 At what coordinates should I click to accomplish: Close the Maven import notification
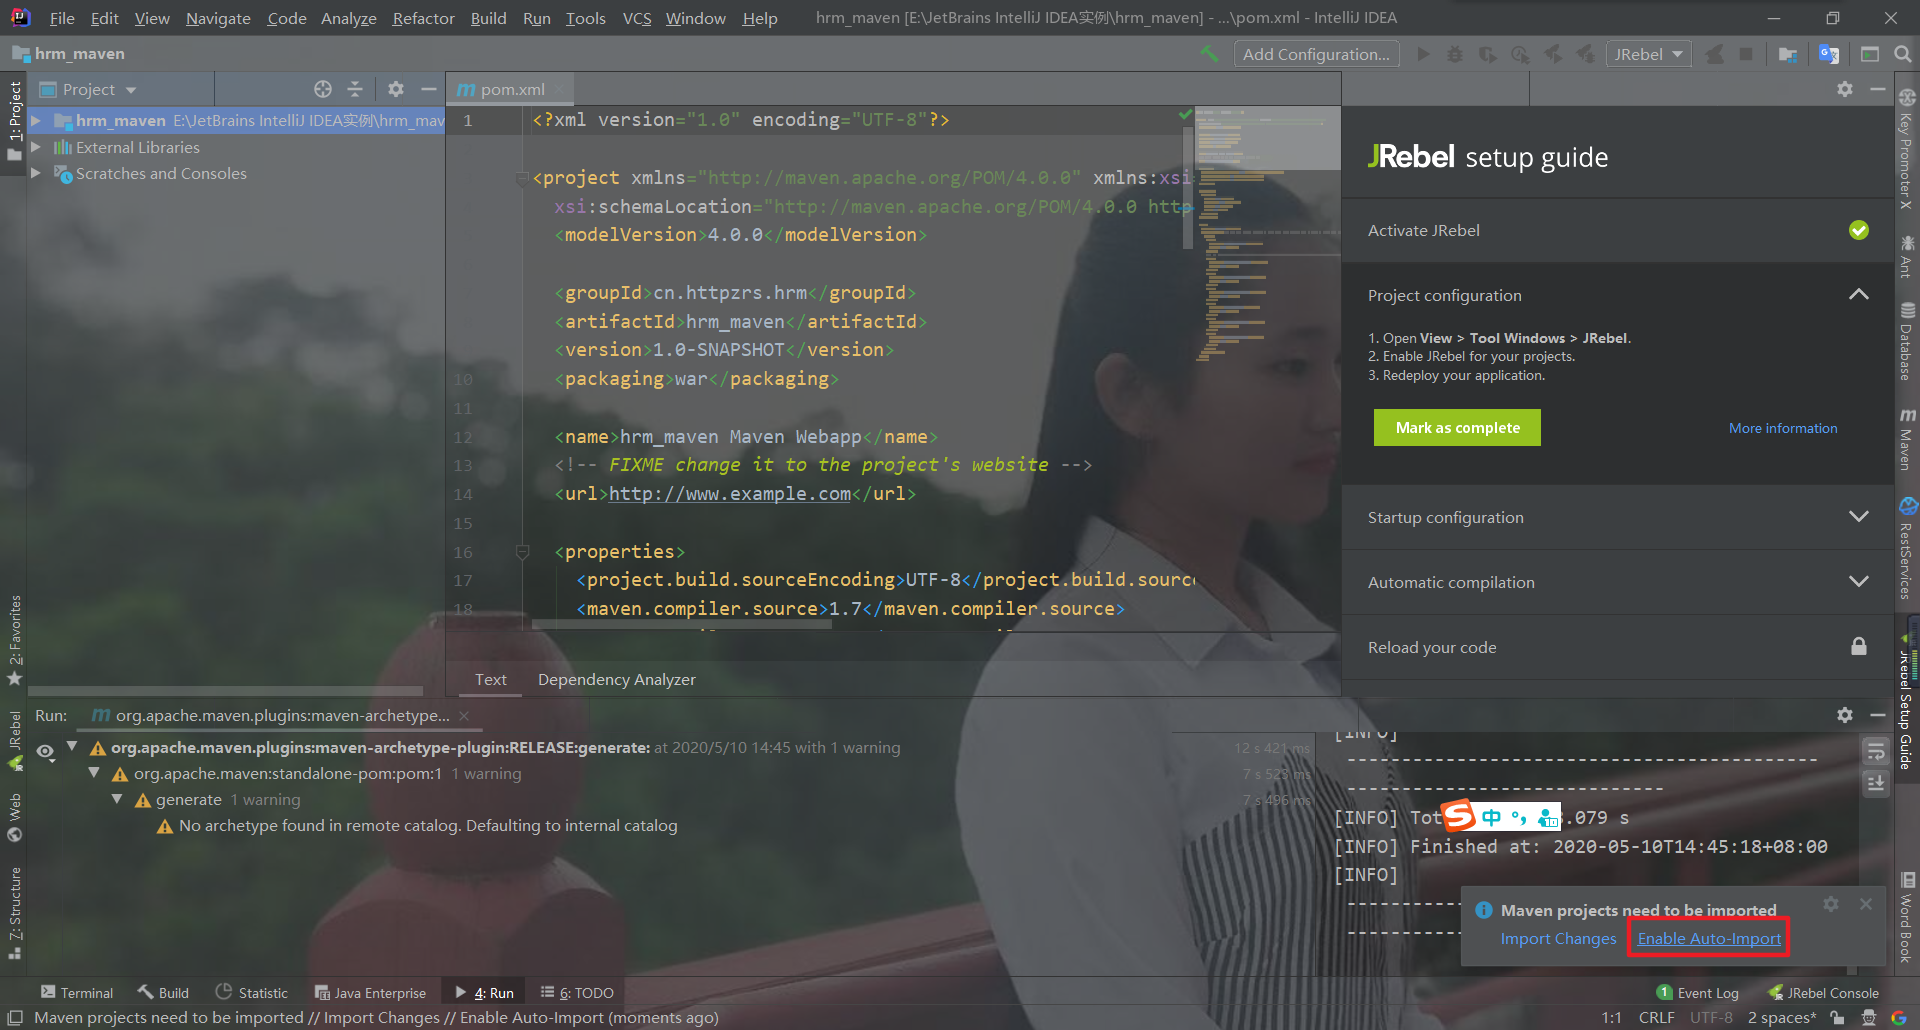[x=1866, y=904]
